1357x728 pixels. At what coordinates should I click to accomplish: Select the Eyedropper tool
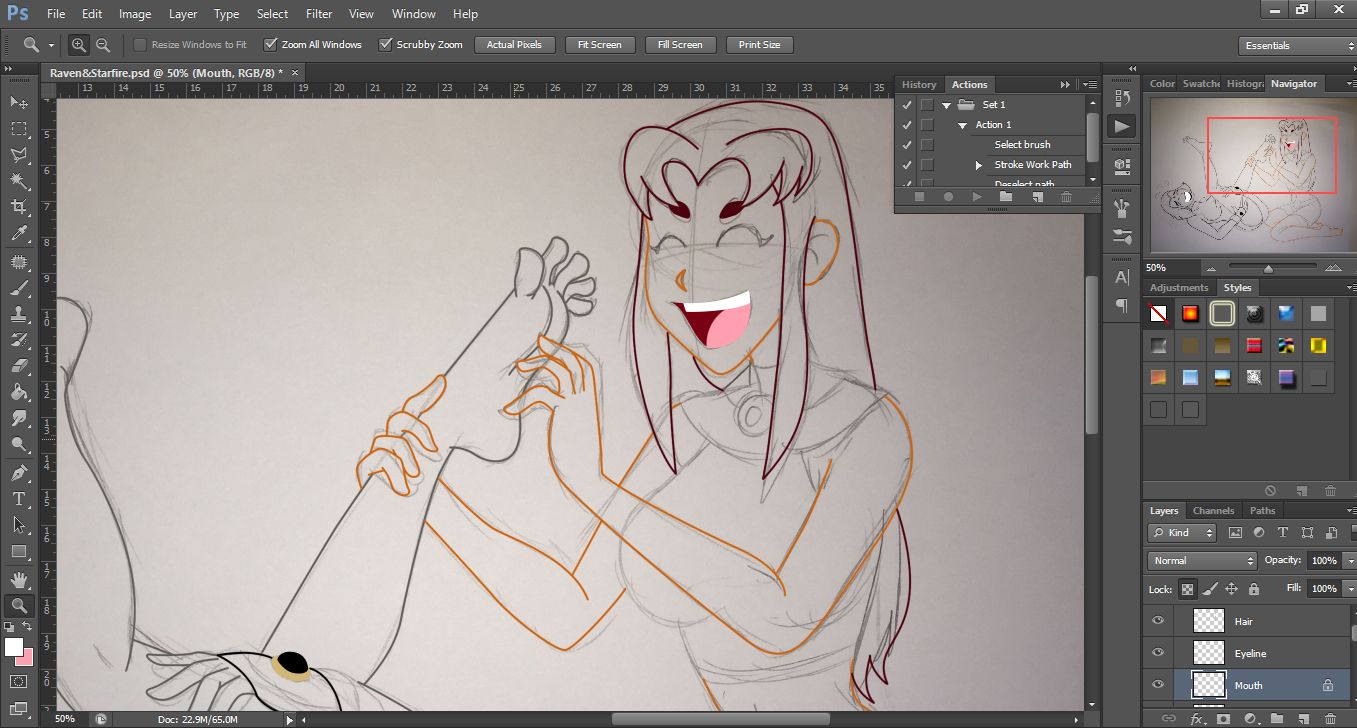19,233
